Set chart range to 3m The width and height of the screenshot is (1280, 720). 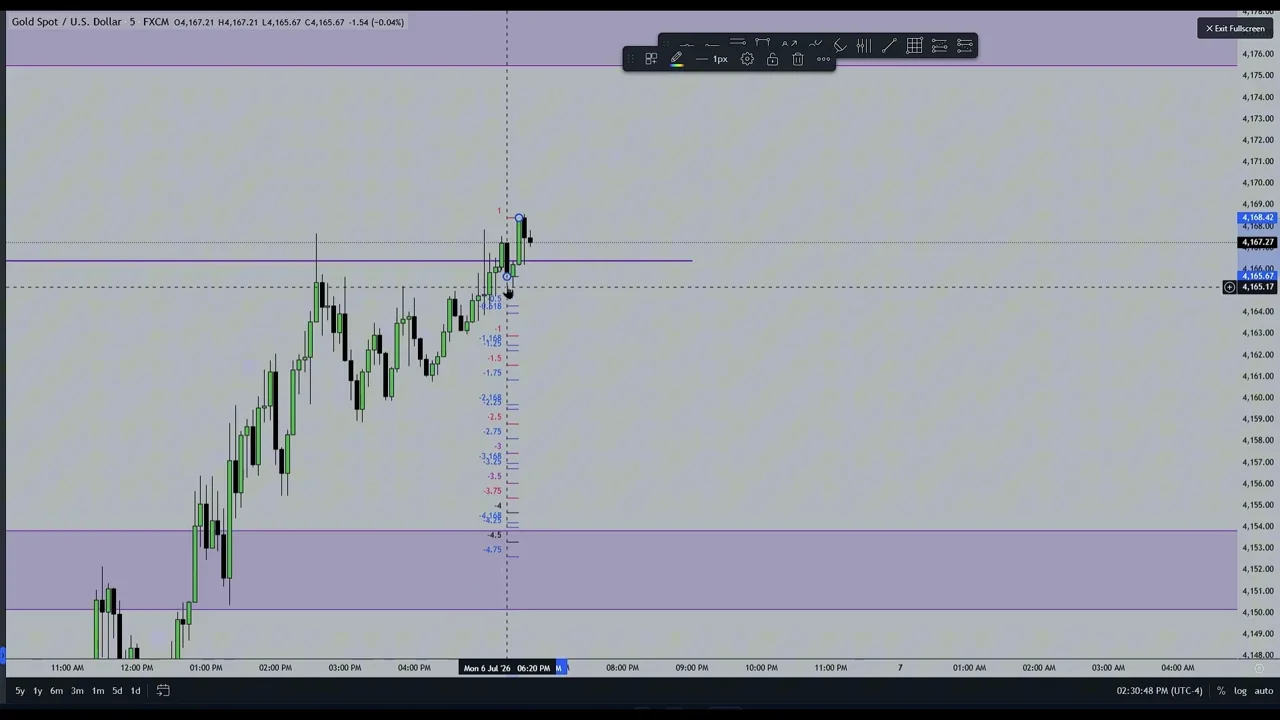click(77, 690)
